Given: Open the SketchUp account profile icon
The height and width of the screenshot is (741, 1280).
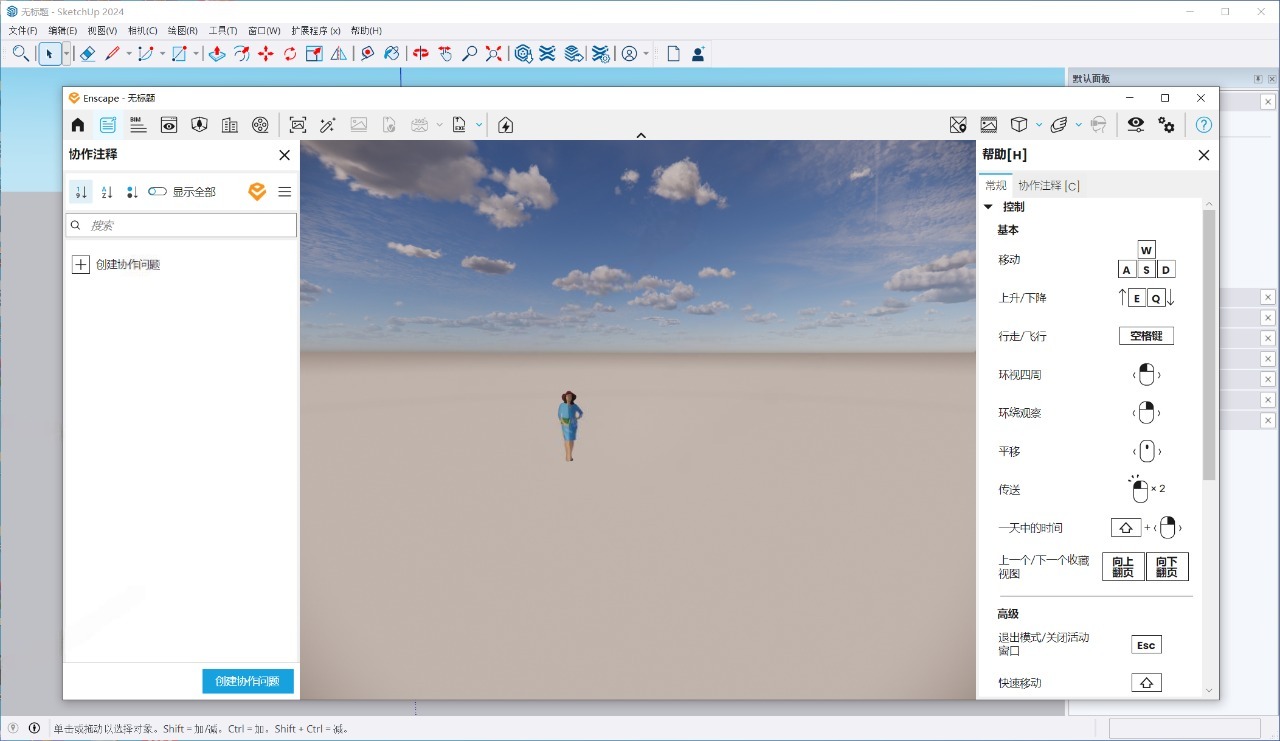Looking at the screenshot, I should pos(629,54).
